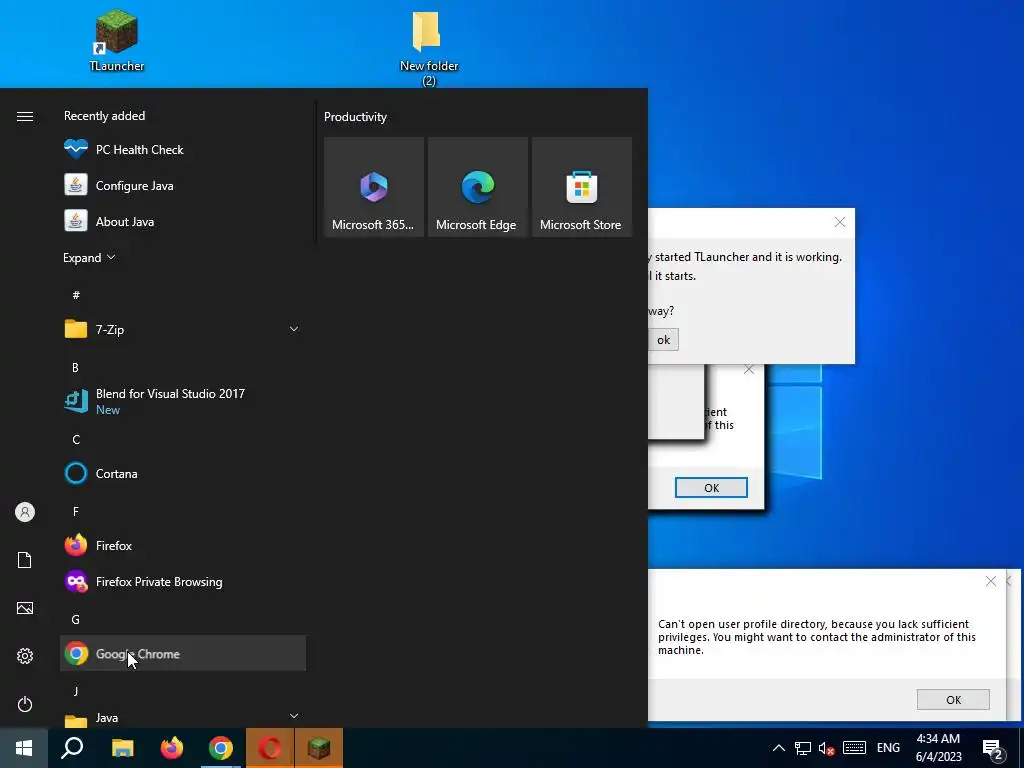
Task: Launch Google Chrome from the app list
Action: coord(183,653)
